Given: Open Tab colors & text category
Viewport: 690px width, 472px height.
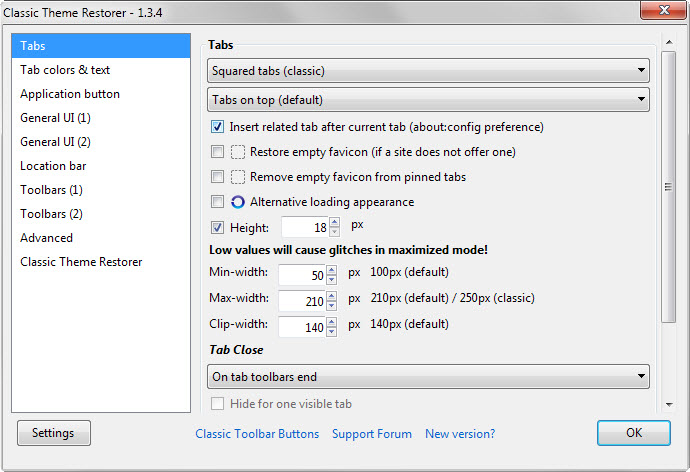Looking at the screenshot, I should [101, 70].
